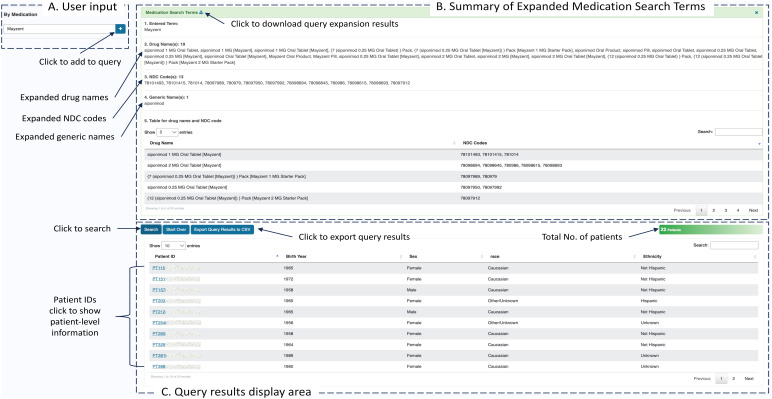Open patient PT329 record link

[x=159, y=344]
